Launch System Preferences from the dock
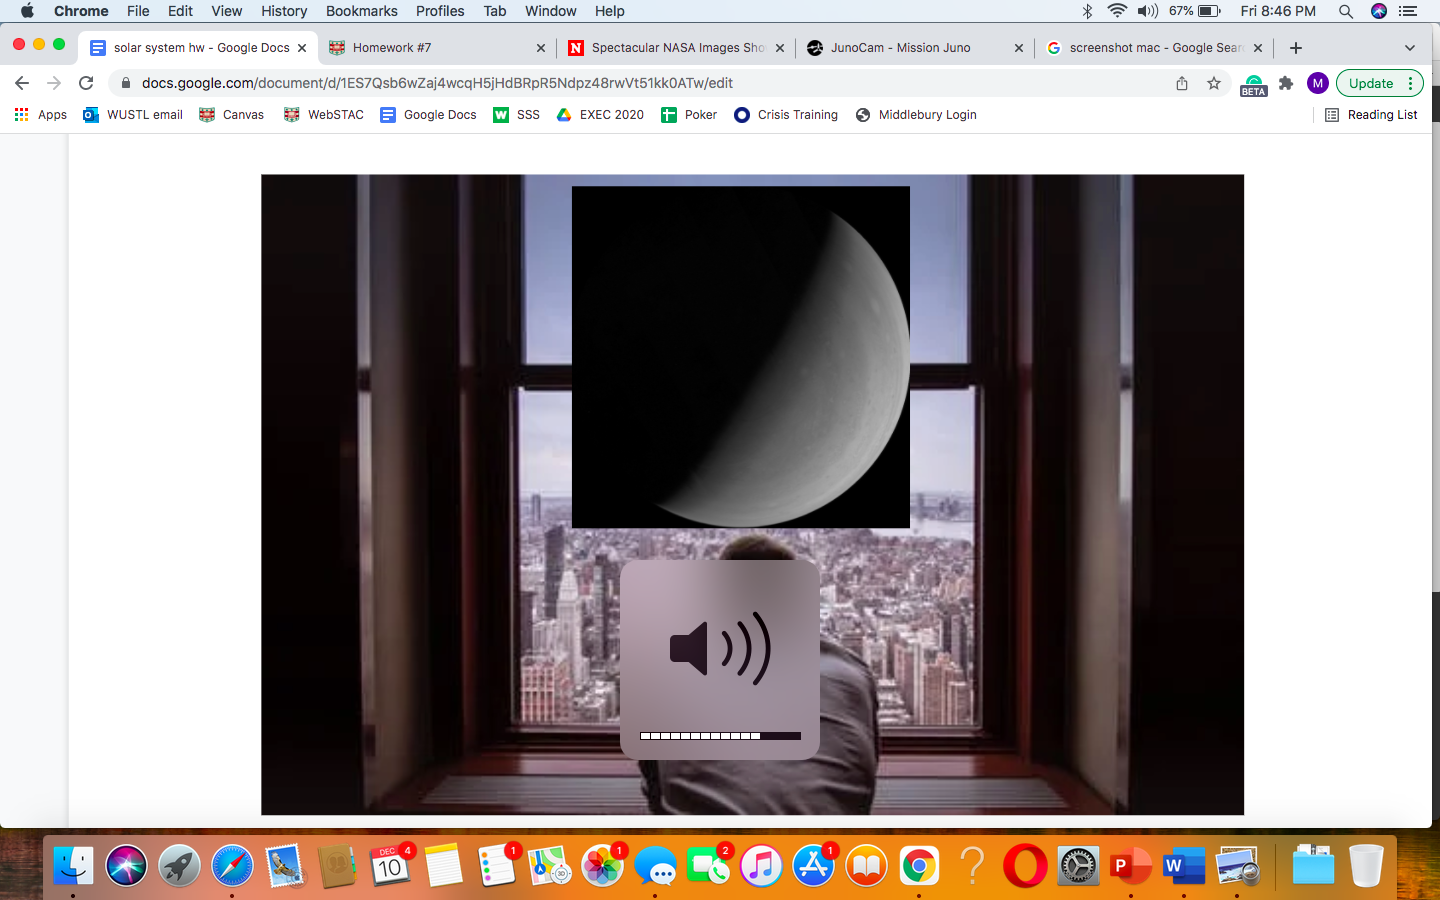1440x900 pixels. coord(1078,866)
